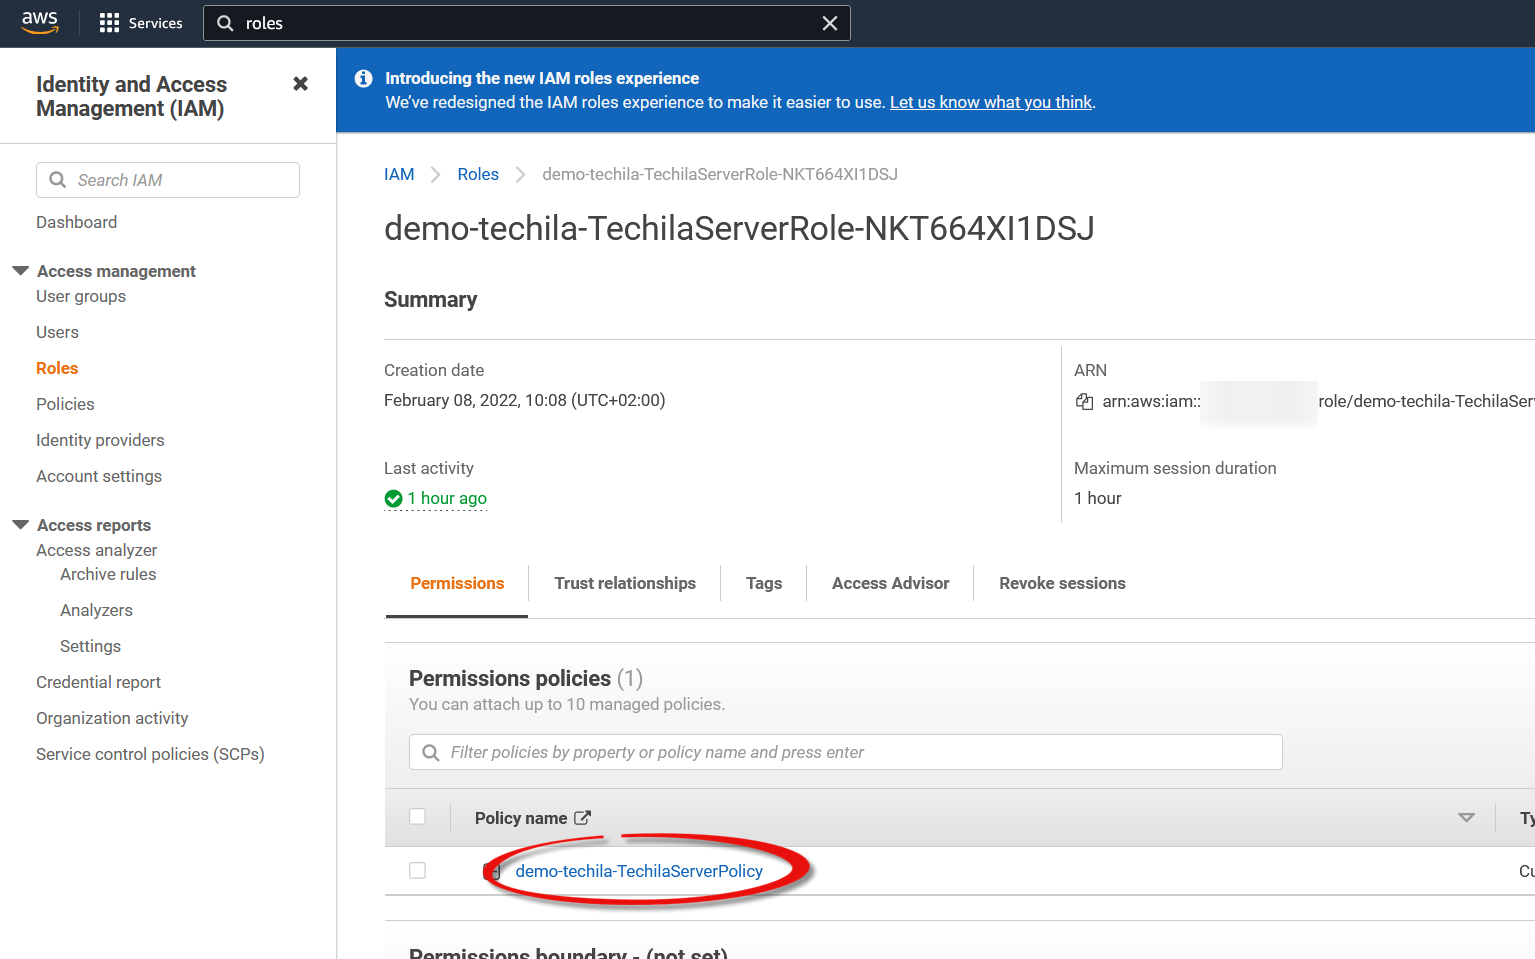Check the select-all policies checkbox
The width and height of the screenshot is (1535, 959).
coord(417,817)
